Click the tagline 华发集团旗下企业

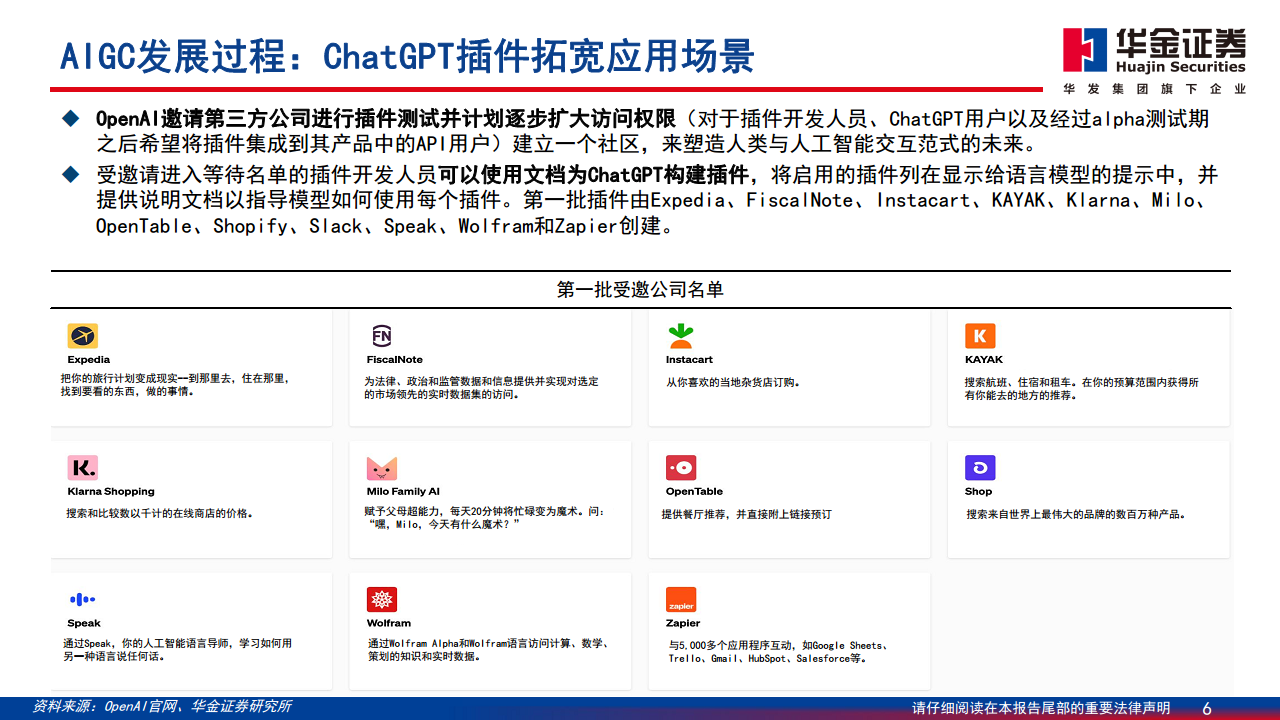pos(1154,89)
